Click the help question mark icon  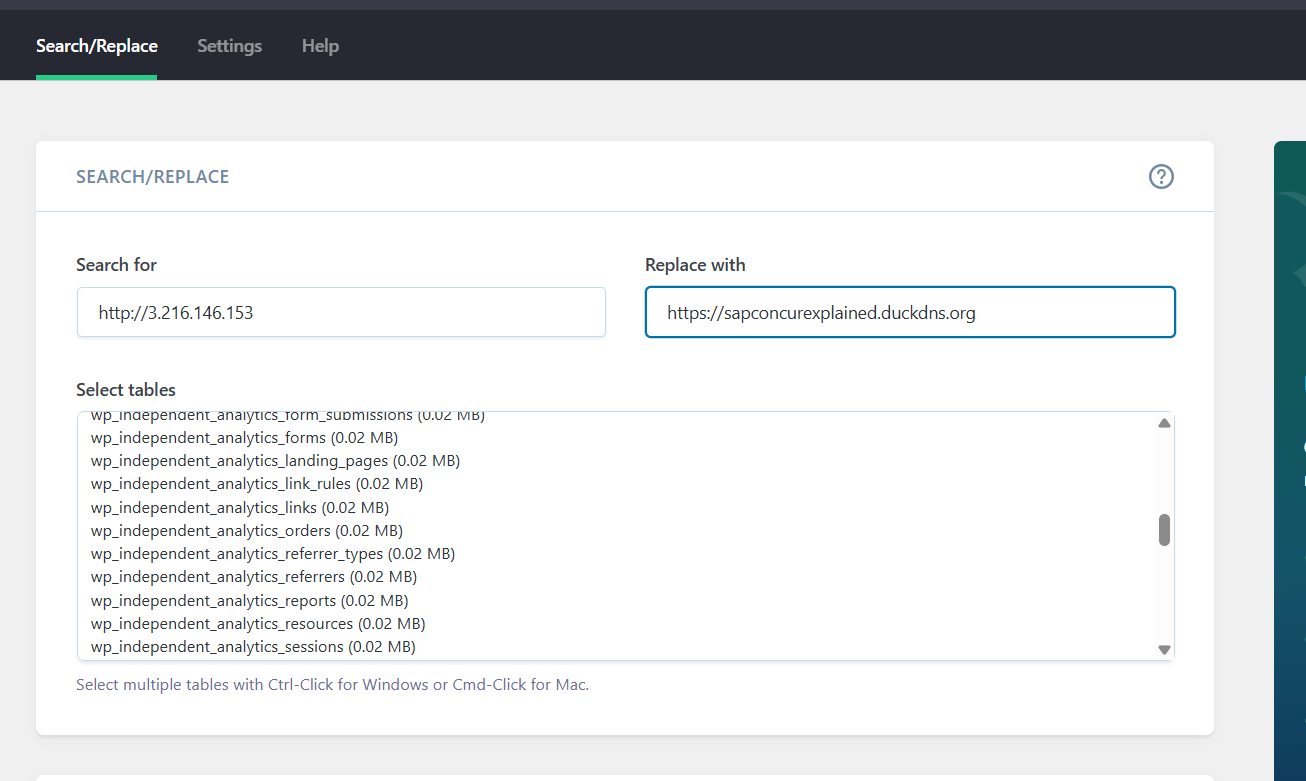[x=1160, y=177]
